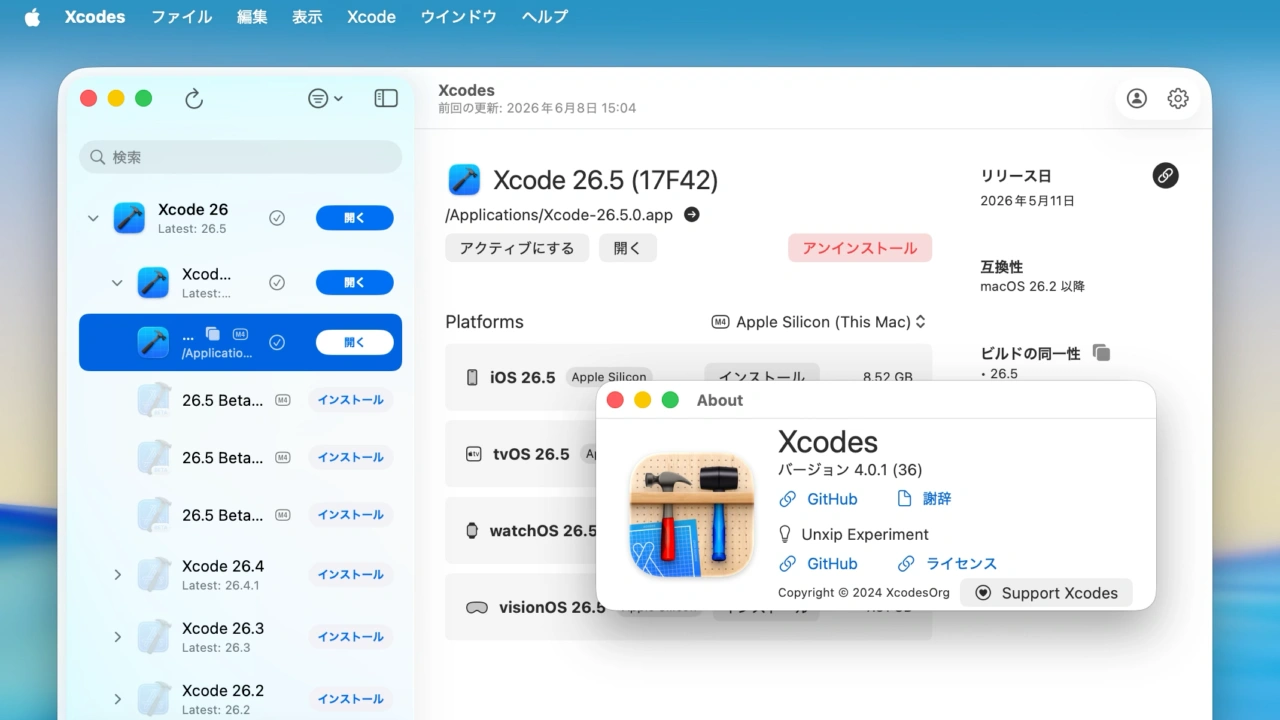Click release date text 2026年5月11日
Screen dimensions: 1280x720
point(1028,201)
